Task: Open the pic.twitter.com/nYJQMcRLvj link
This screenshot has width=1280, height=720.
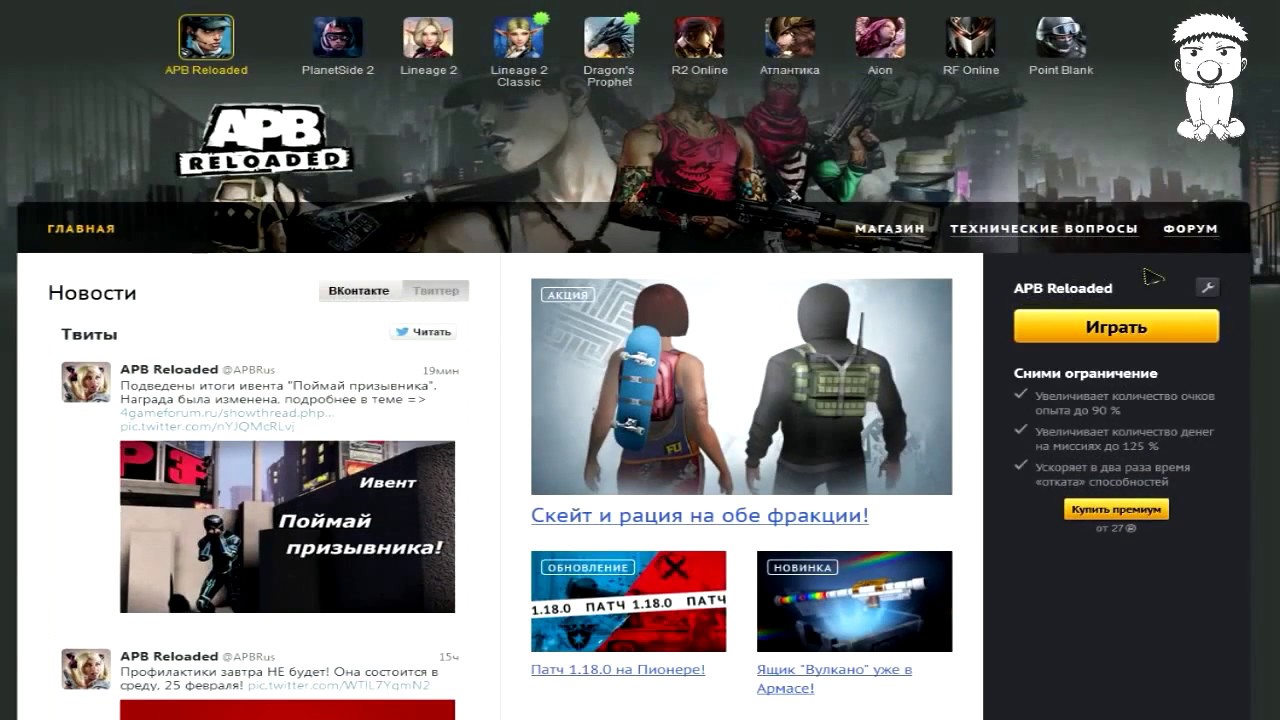Action: pyautogui.click(x=208, y=426)
